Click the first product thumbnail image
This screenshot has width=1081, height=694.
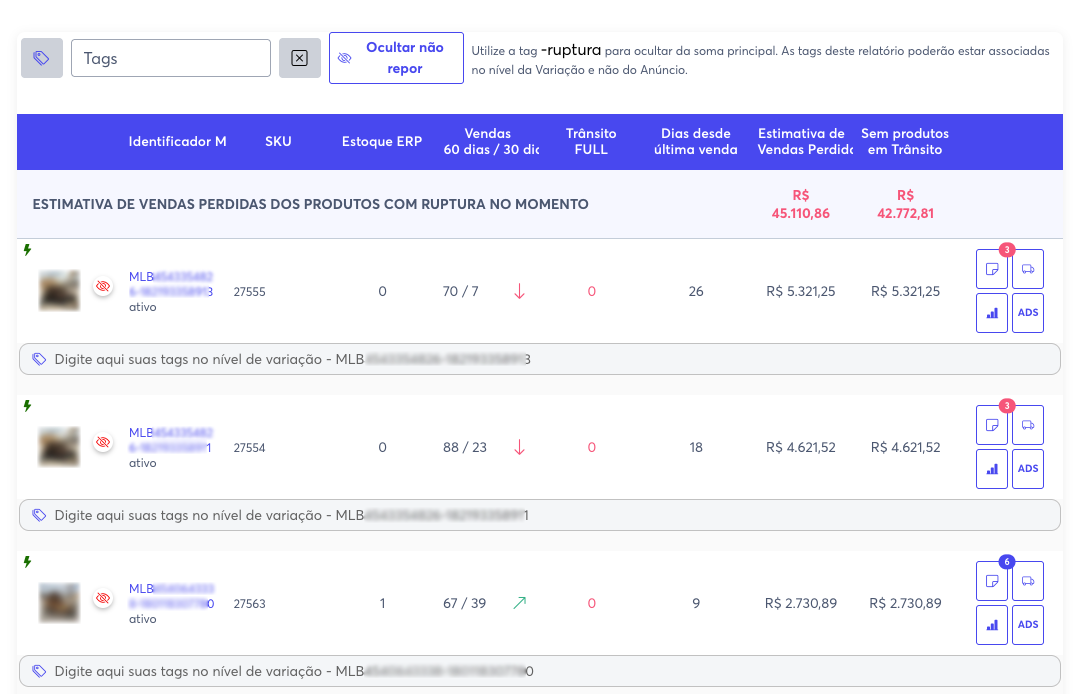point(58,290)
